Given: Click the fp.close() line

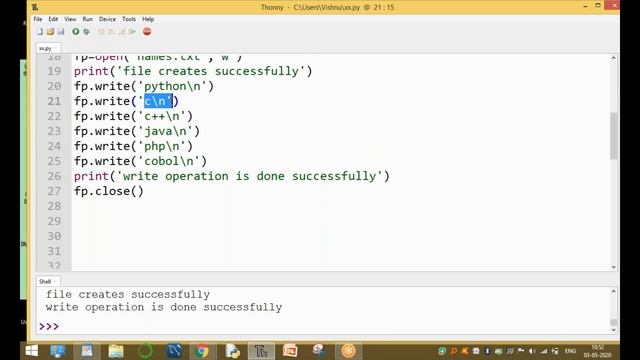Looking at the screenshot, I should click(x=109, y=191).
